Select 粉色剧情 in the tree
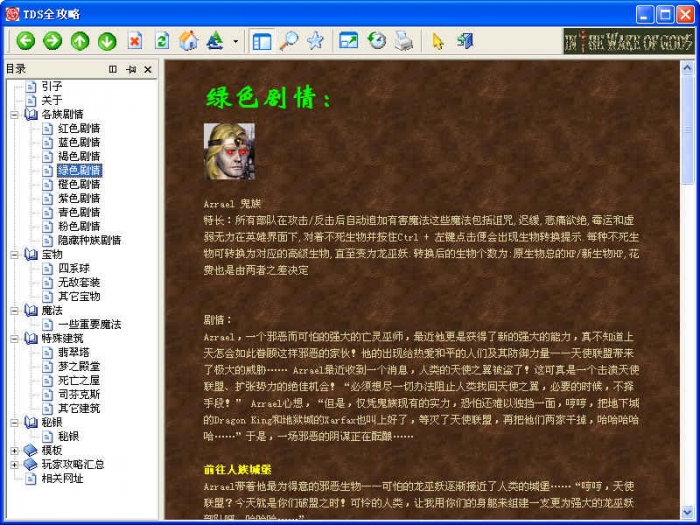The height and width of the screenshot is (525, 700). (x=79, y=226)
